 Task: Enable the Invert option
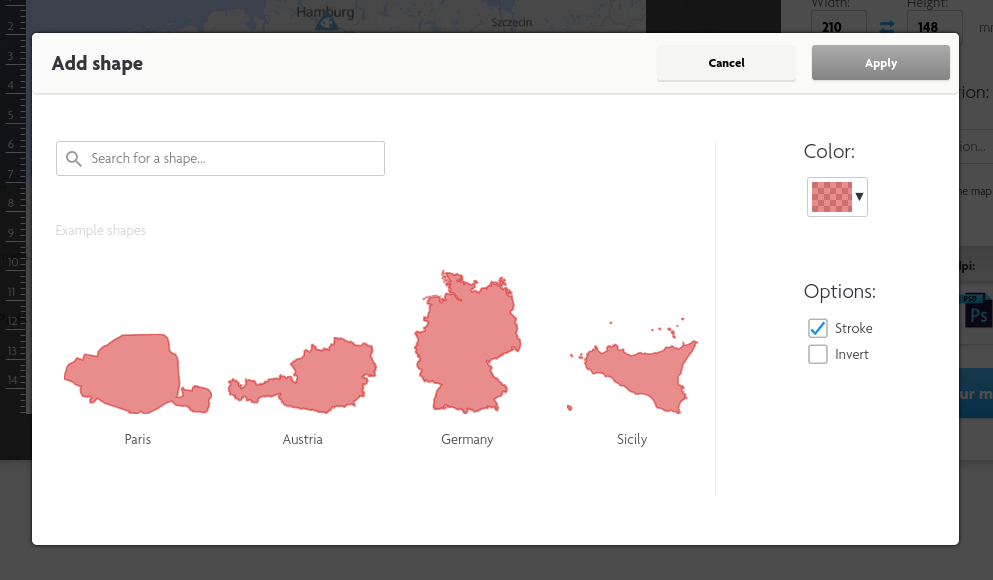[x=817, y=353]
